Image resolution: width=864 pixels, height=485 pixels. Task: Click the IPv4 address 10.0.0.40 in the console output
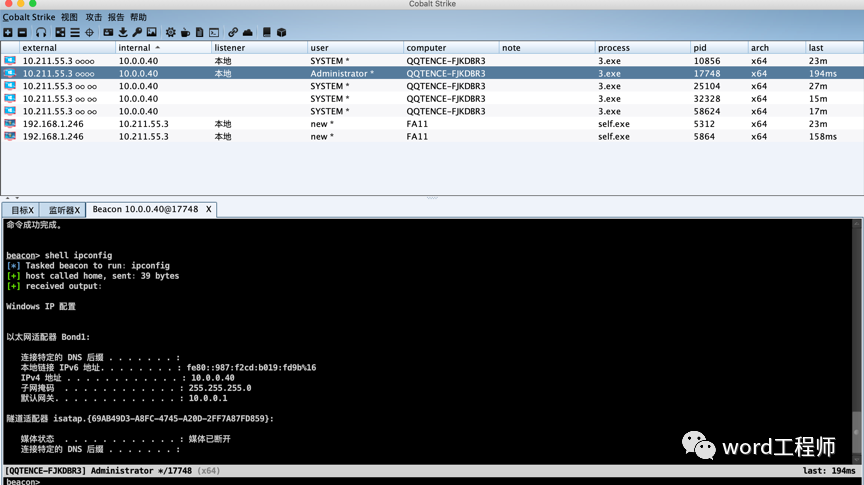pyautogui.click(x=213, y=378)
